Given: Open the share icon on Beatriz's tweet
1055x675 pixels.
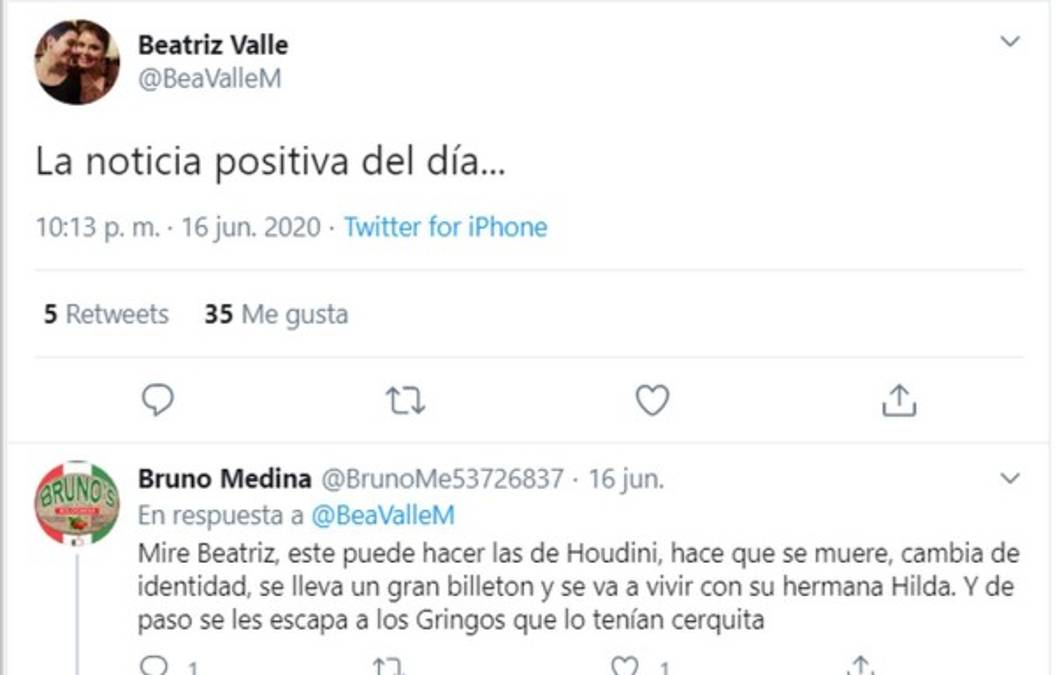Looking at the screenshot, I should tap(899, 401).
